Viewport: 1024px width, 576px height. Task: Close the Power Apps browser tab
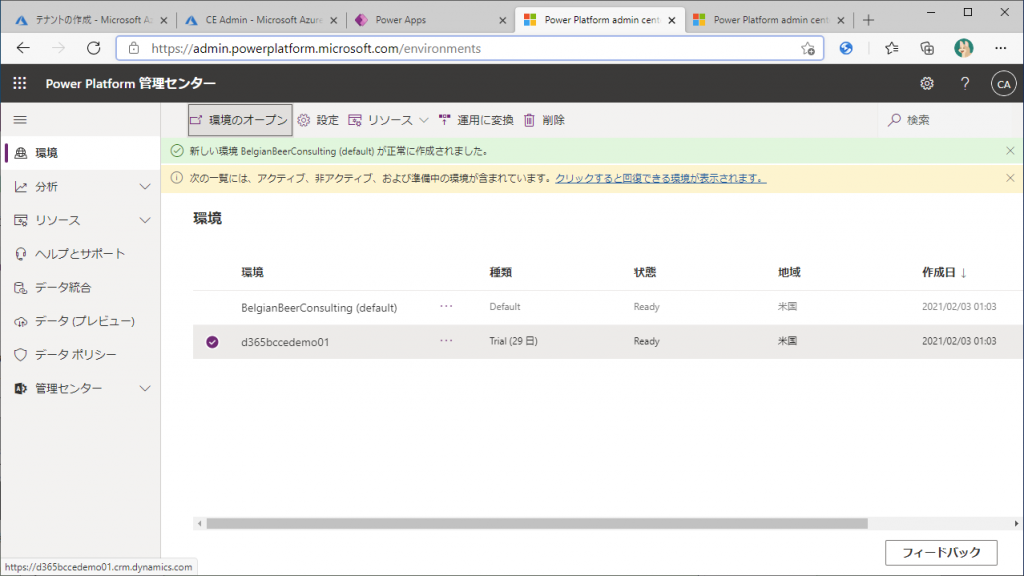pos(502,20)
